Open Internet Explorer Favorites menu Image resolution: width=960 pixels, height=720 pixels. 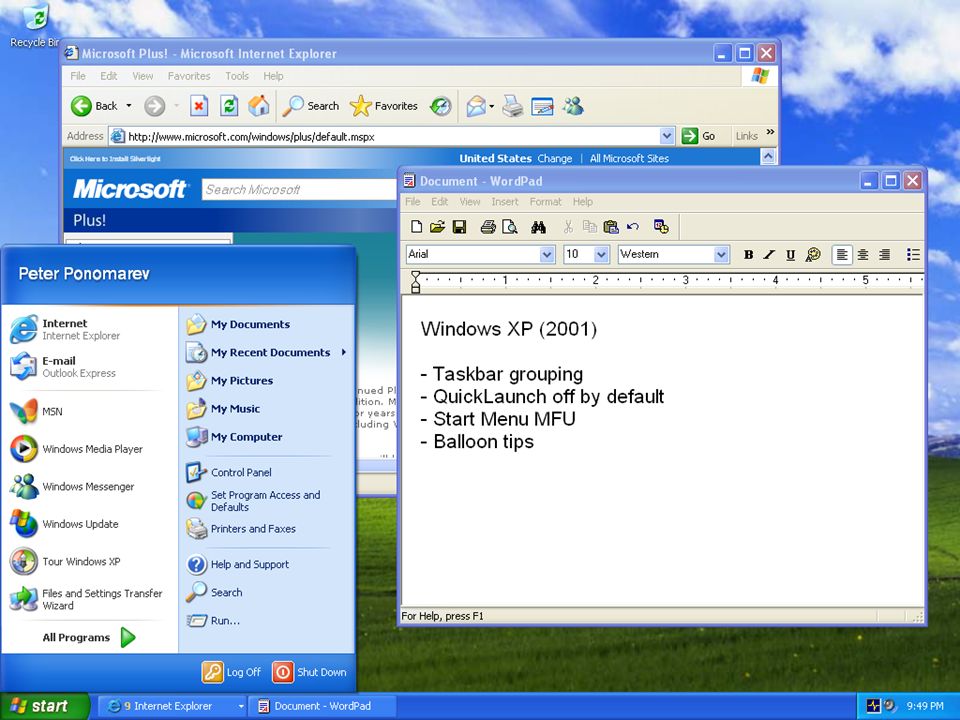pos(189,76)
